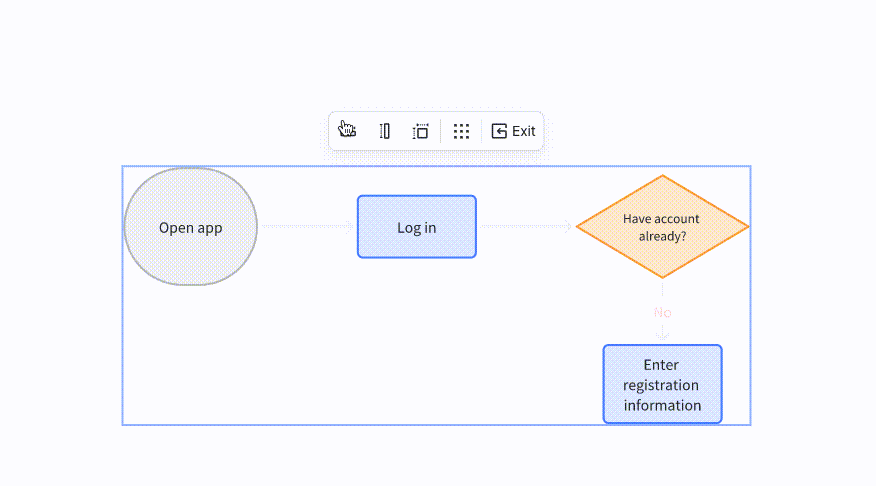876x486 pixels.
Task: Select the Enter registration information box
Action: pyautogui.click(x=663, y=384)
